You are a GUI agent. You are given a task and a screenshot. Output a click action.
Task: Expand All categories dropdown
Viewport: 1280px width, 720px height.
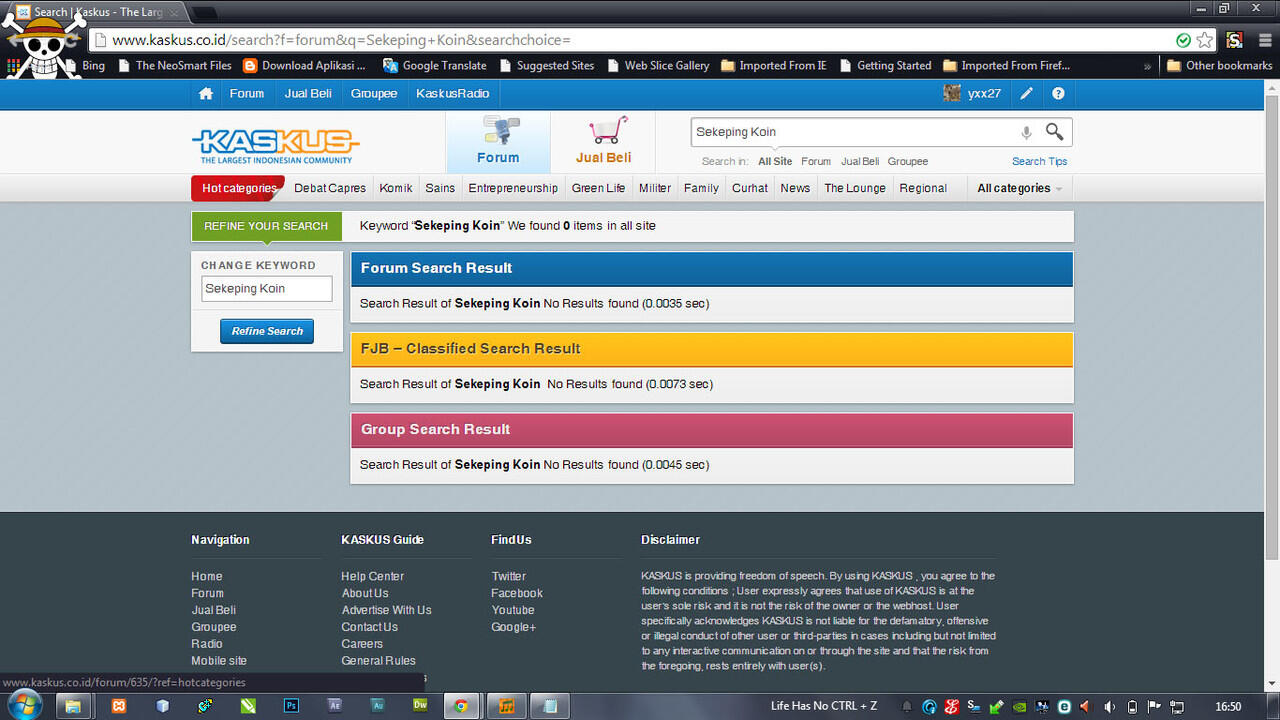click(x=1019, y=188)
